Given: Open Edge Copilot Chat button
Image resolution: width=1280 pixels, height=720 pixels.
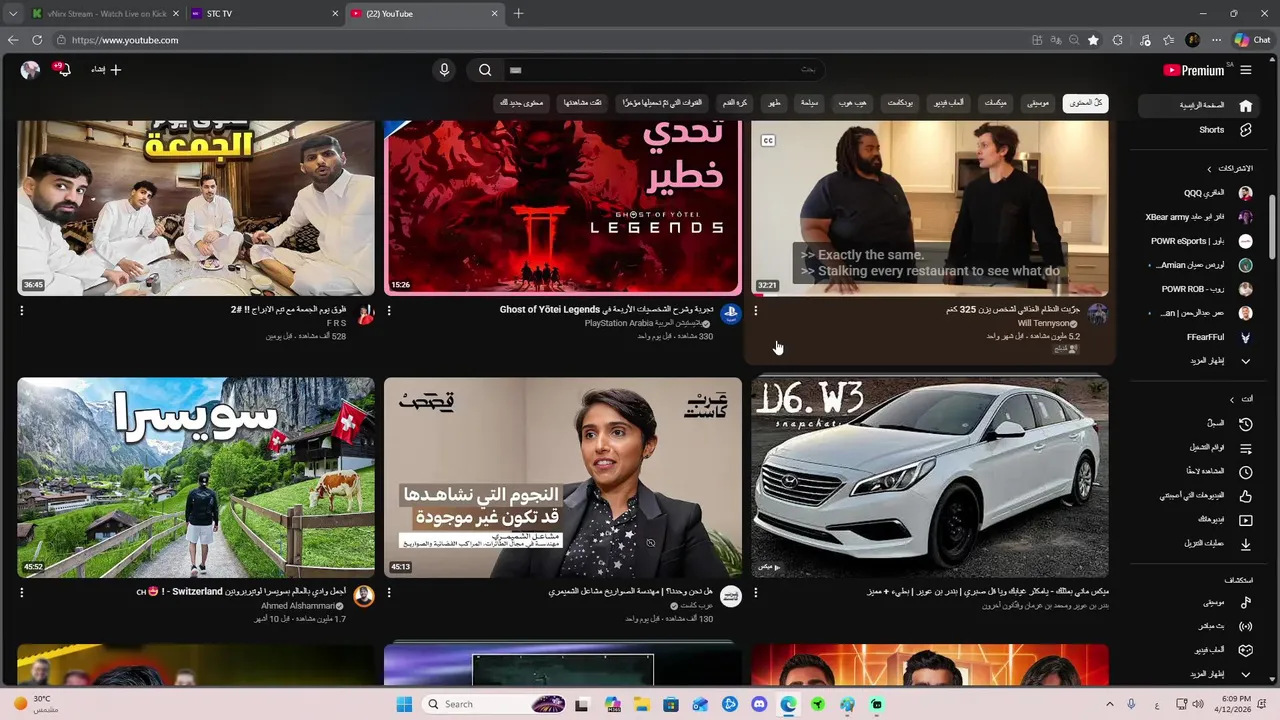Looking at the screenshot, I should click(1253, 40).
